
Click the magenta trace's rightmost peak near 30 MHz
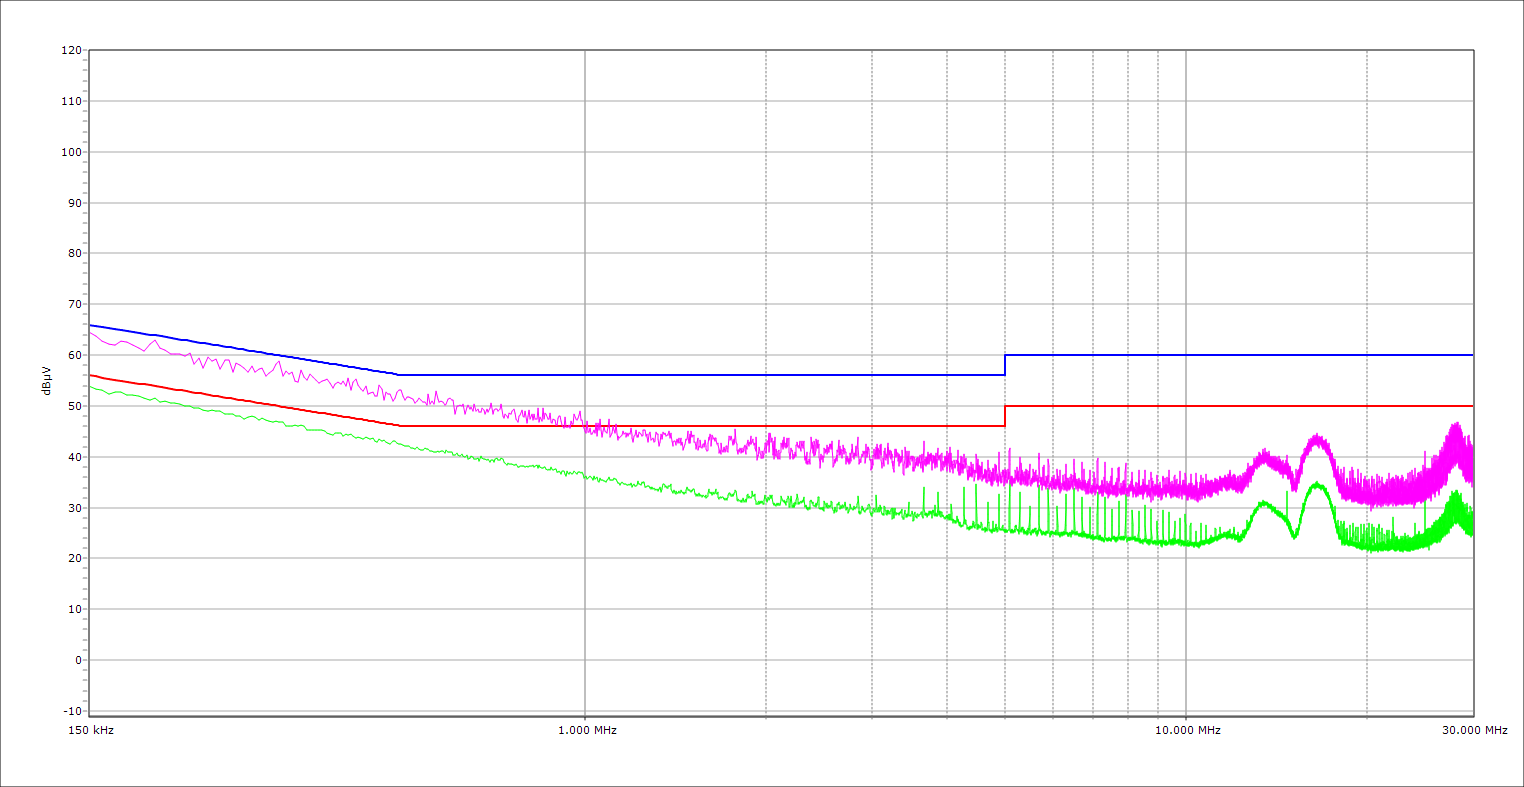1456,426
